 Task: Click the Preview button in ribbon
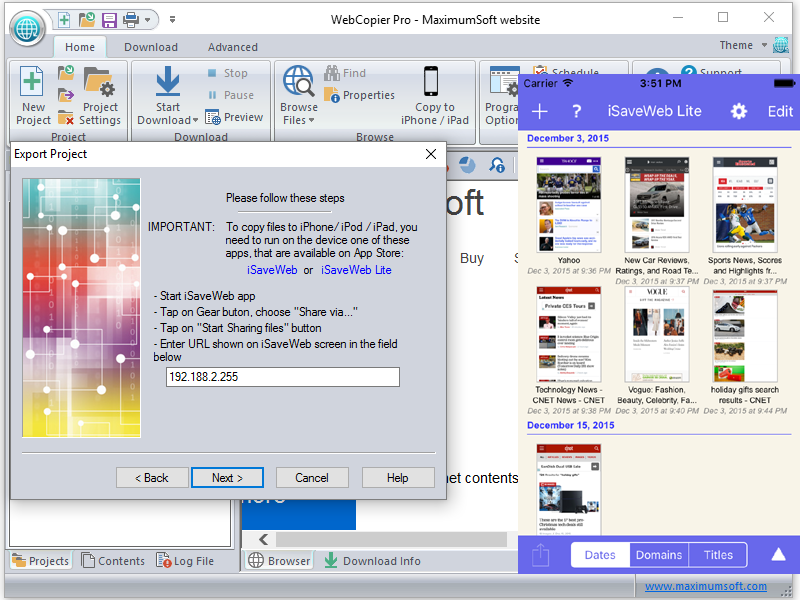pos(234,117)
